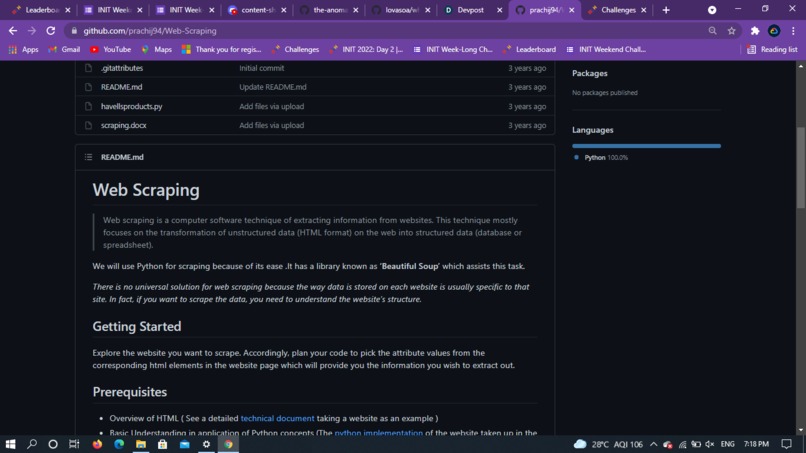Open the INIT Weekend Chall bookmark

(606, 49)
